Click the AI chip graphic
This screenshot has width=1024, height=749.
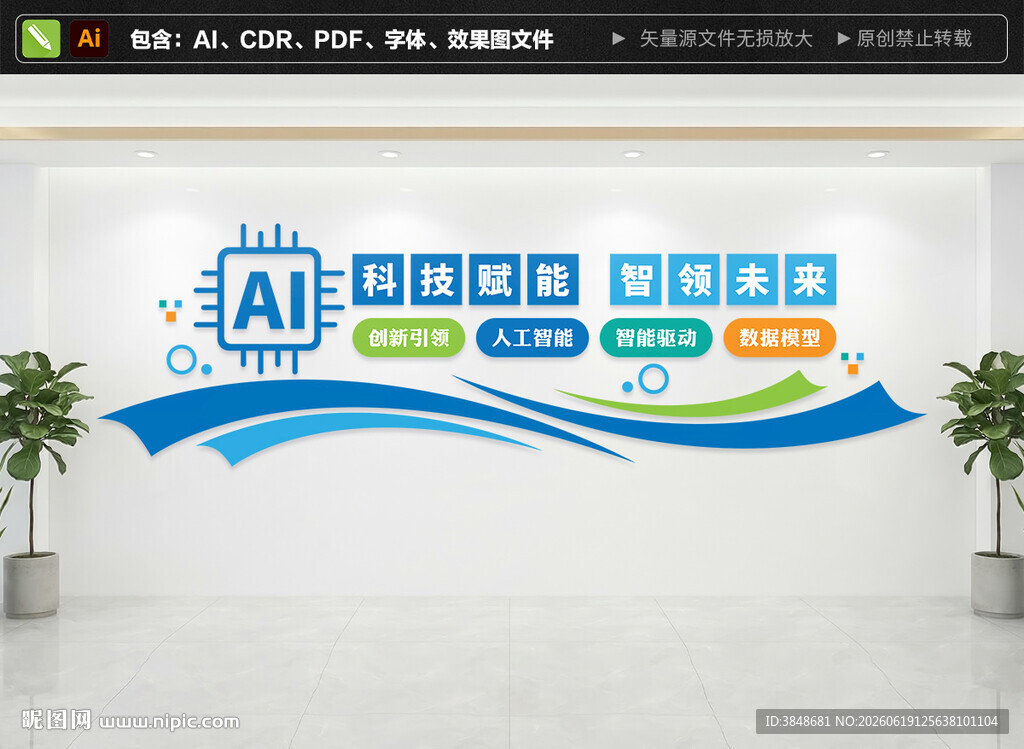(x=269, y=299)
